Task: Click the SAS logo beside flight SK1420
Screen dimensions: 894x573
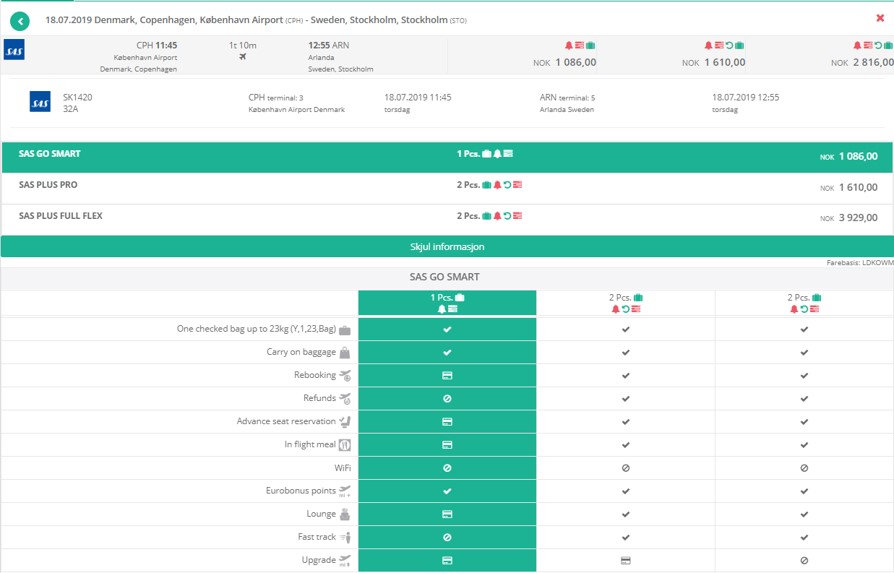Action: 40,101
